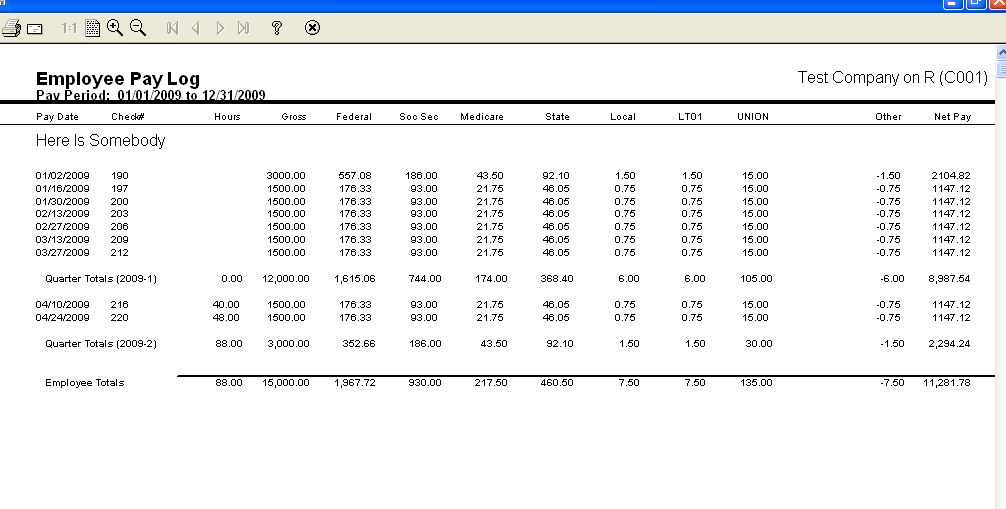Click the Check# column header
Image resolution: width=1006 pixels, height=509 pixels.
click(x=128, y=117)
